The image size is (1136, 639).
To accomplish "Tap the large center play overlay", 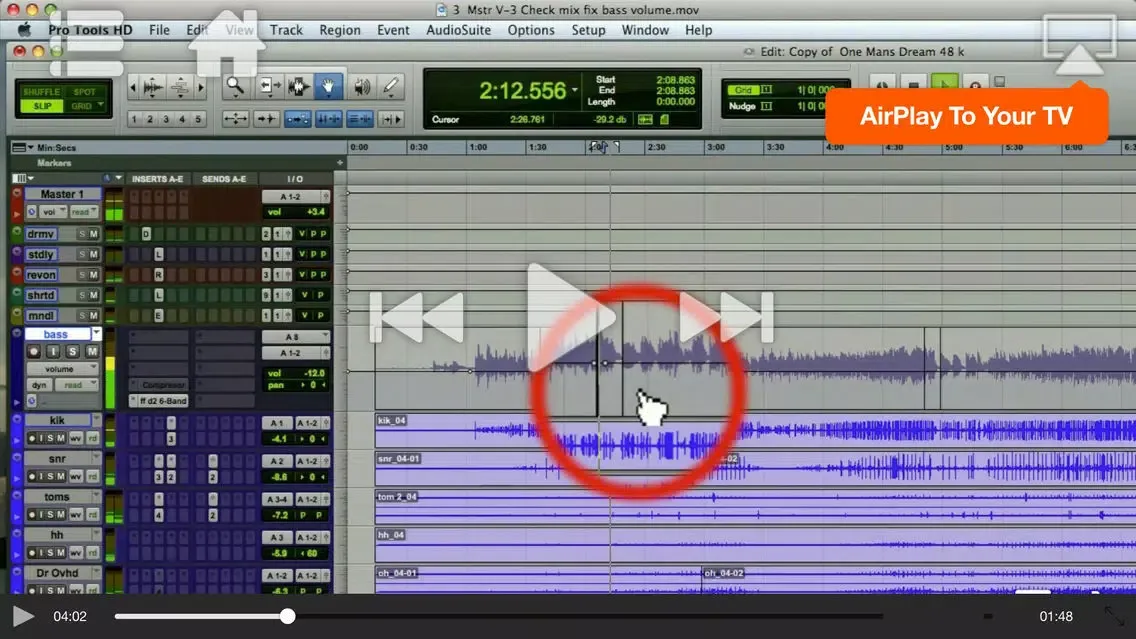I will click(572, 317).
